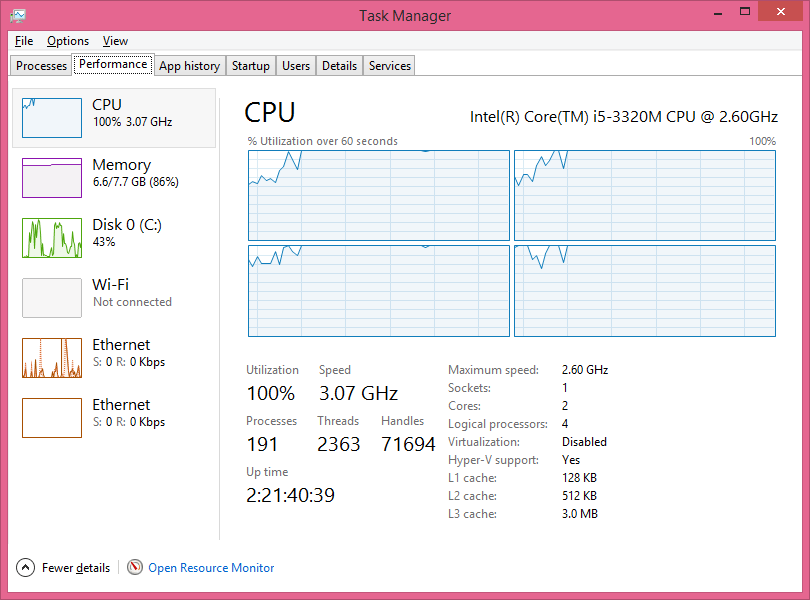Screen dimensions: 810x600
Task: Open the Options menu
Action: pos(66,41)
